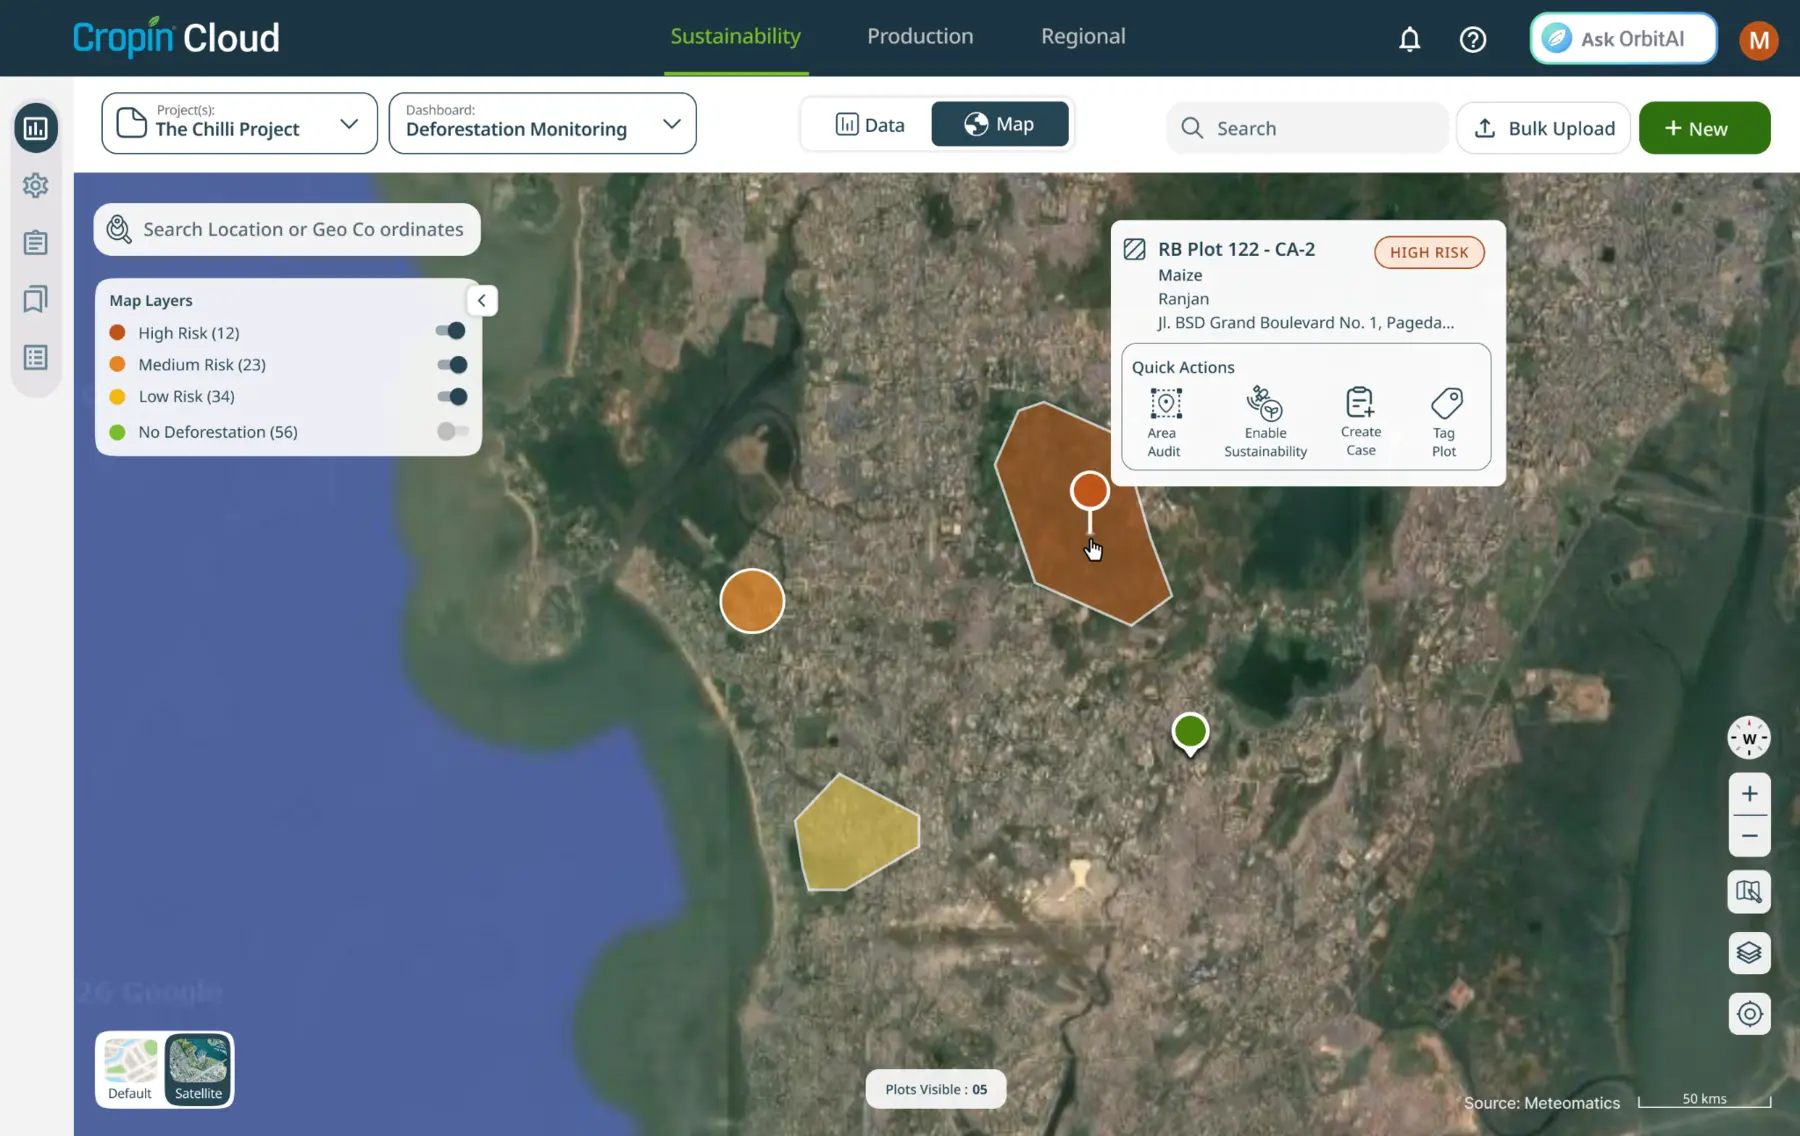This screenshot has width=1800, height=1136.
Task: Toggle the High Risk layer
Action: (451, 331)
